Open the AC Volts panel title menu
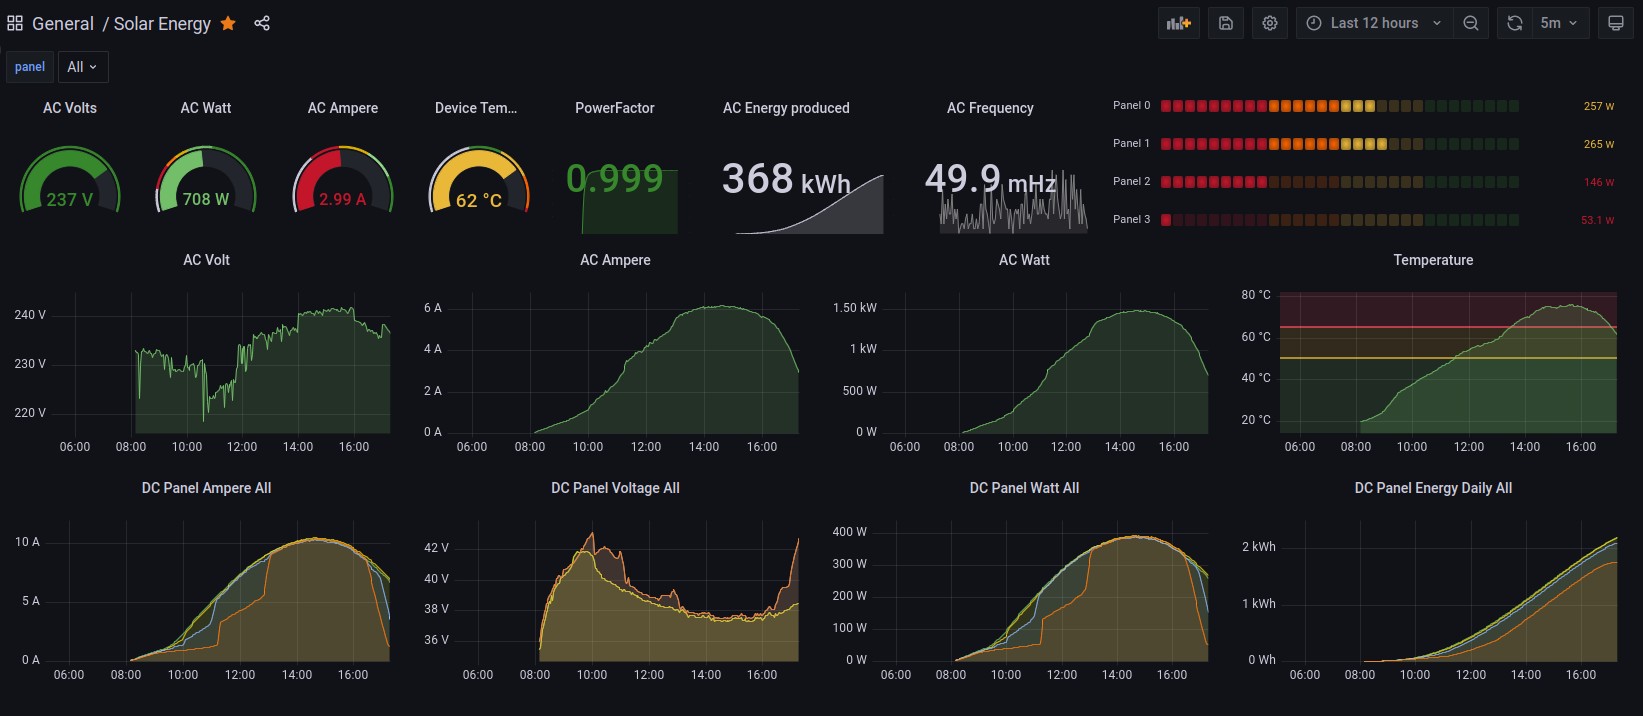This screenshot has height=716, width=1643. click(x=70, y=108)
